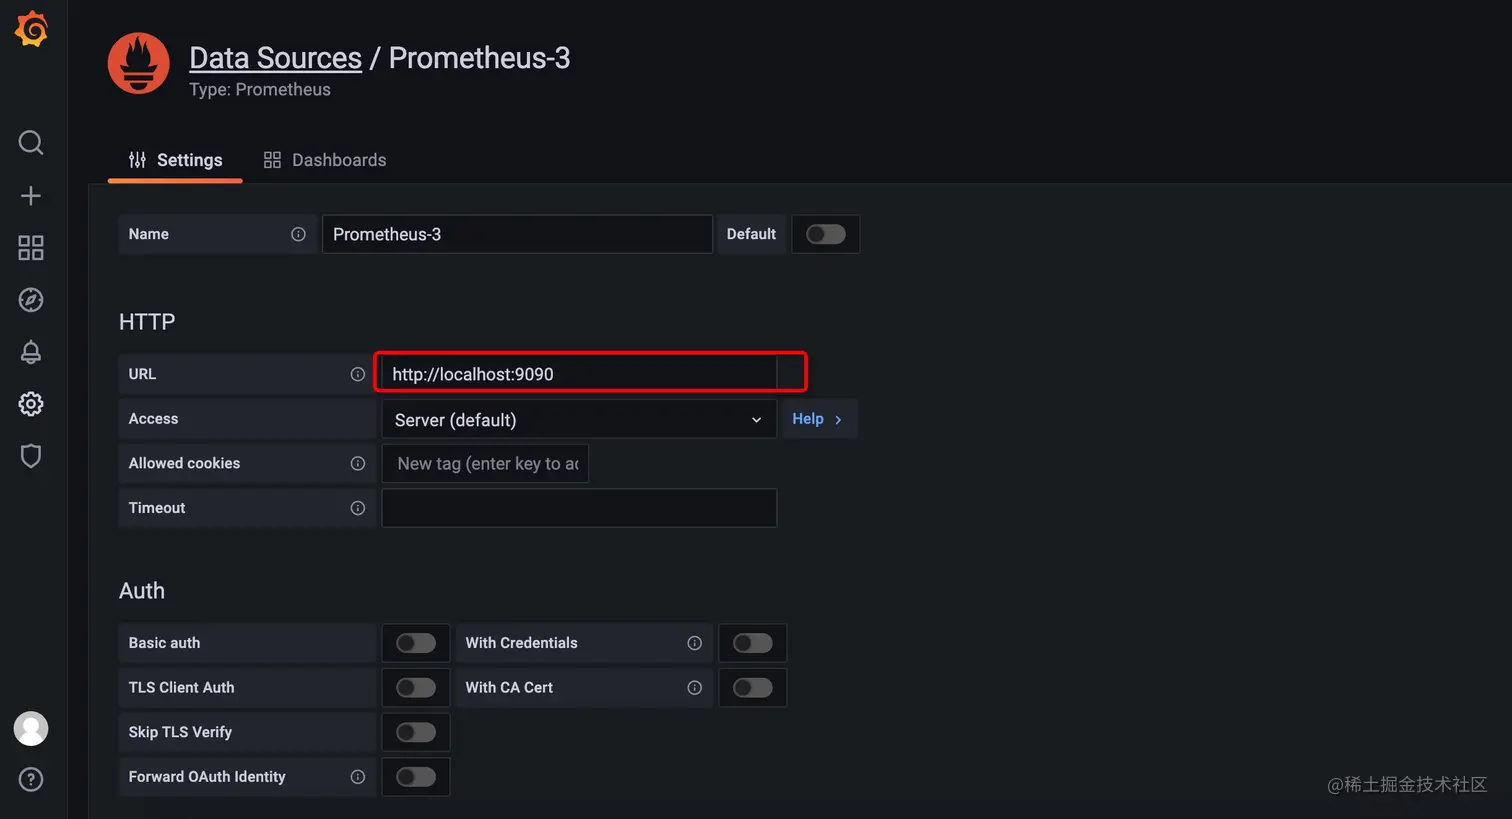Image resolution: width=1512 pixels, height=819 pixels.
Task: Click the user avatar in sidebar
Action: tap(31, 728)
